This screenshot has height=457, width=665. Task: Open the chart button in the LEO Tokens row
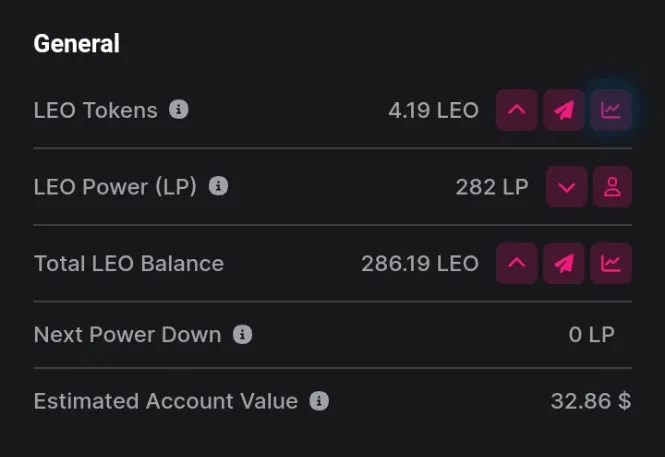pos(611,110)
